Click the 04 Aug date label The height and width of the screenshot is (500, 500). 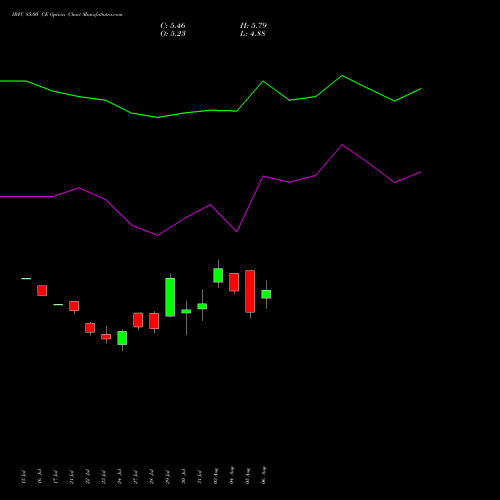point(232,475)
